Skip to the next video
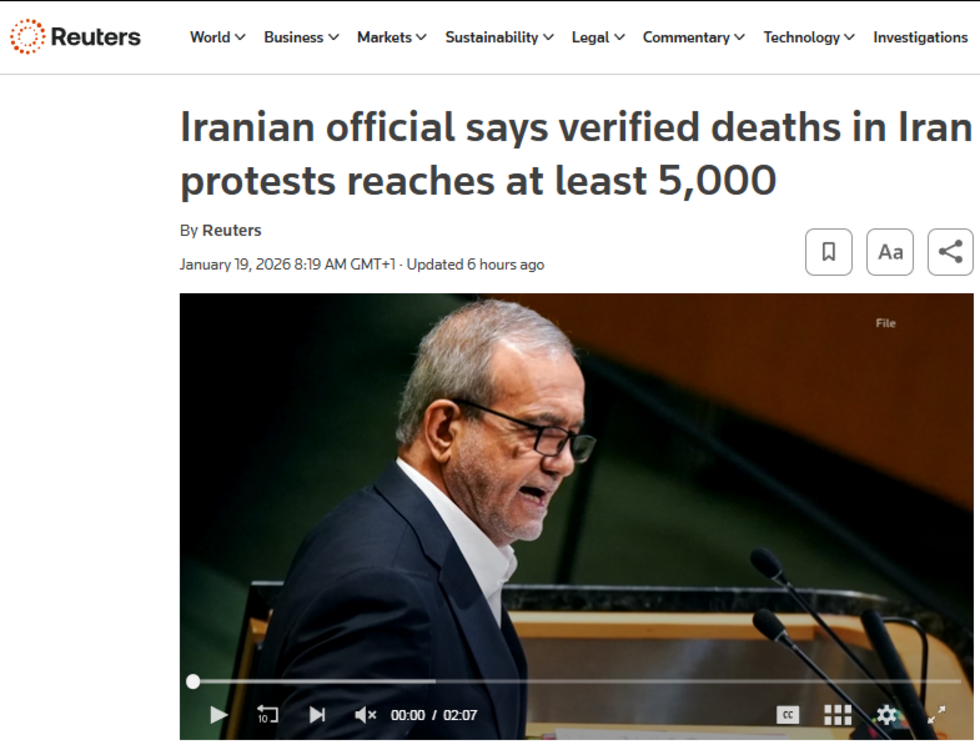The image size is (980, 745). coord(317,714)
